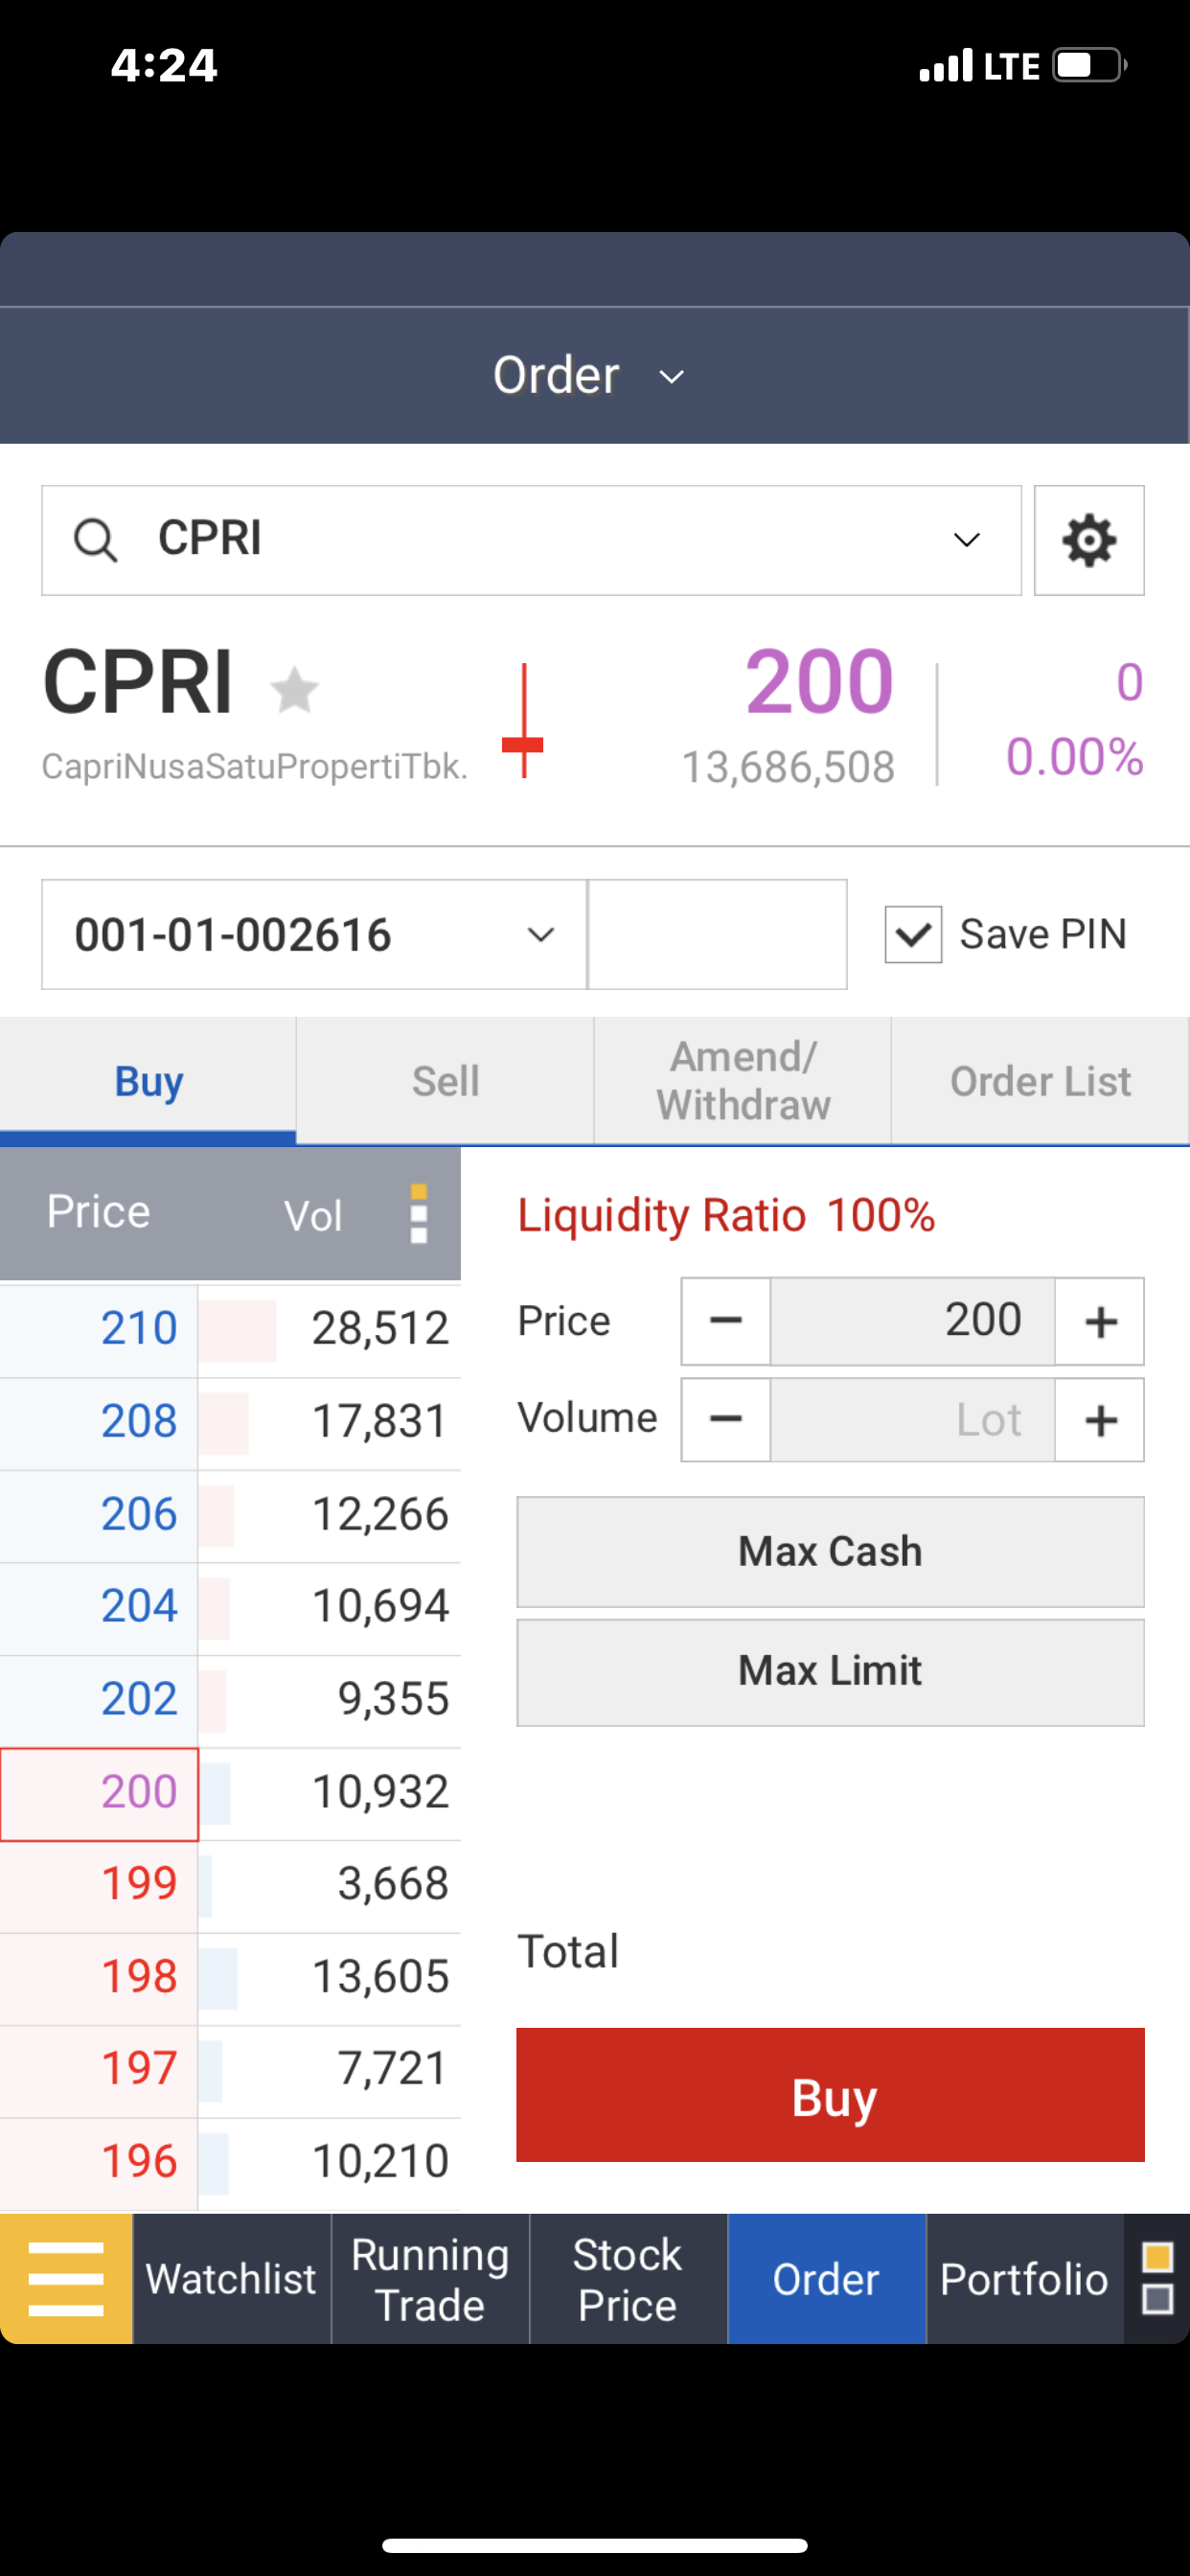
Task: Tap the Max Limit button
Action: click(x=830, y=1672)
